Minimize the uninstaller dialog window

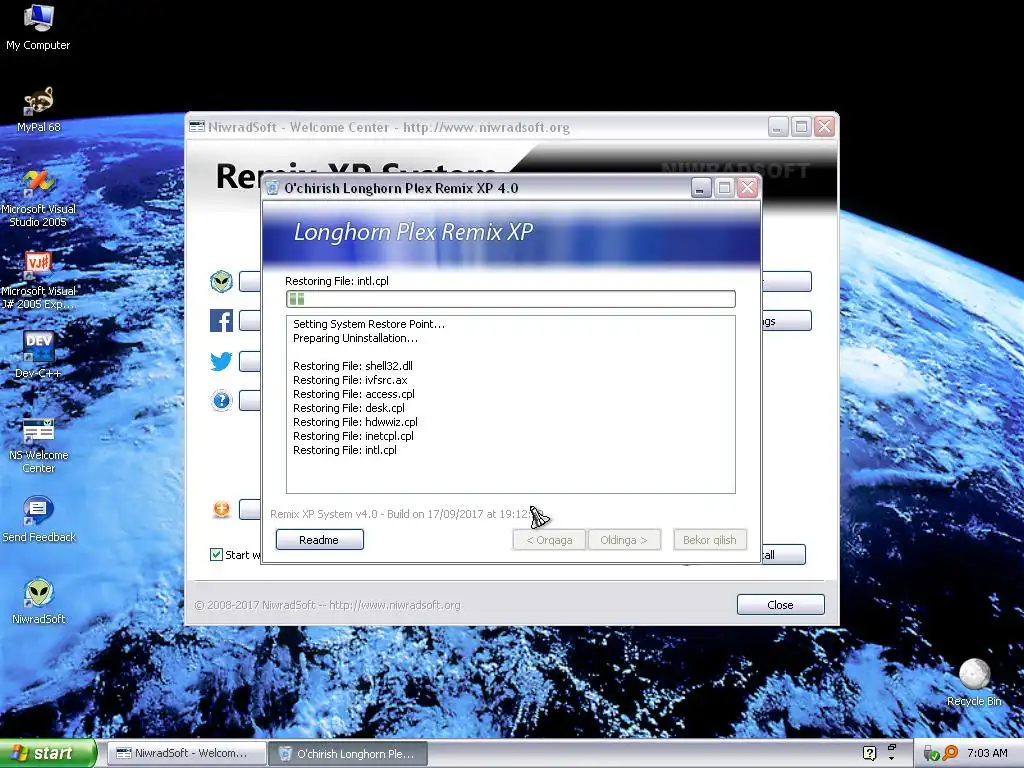click(x=700, y=188)
